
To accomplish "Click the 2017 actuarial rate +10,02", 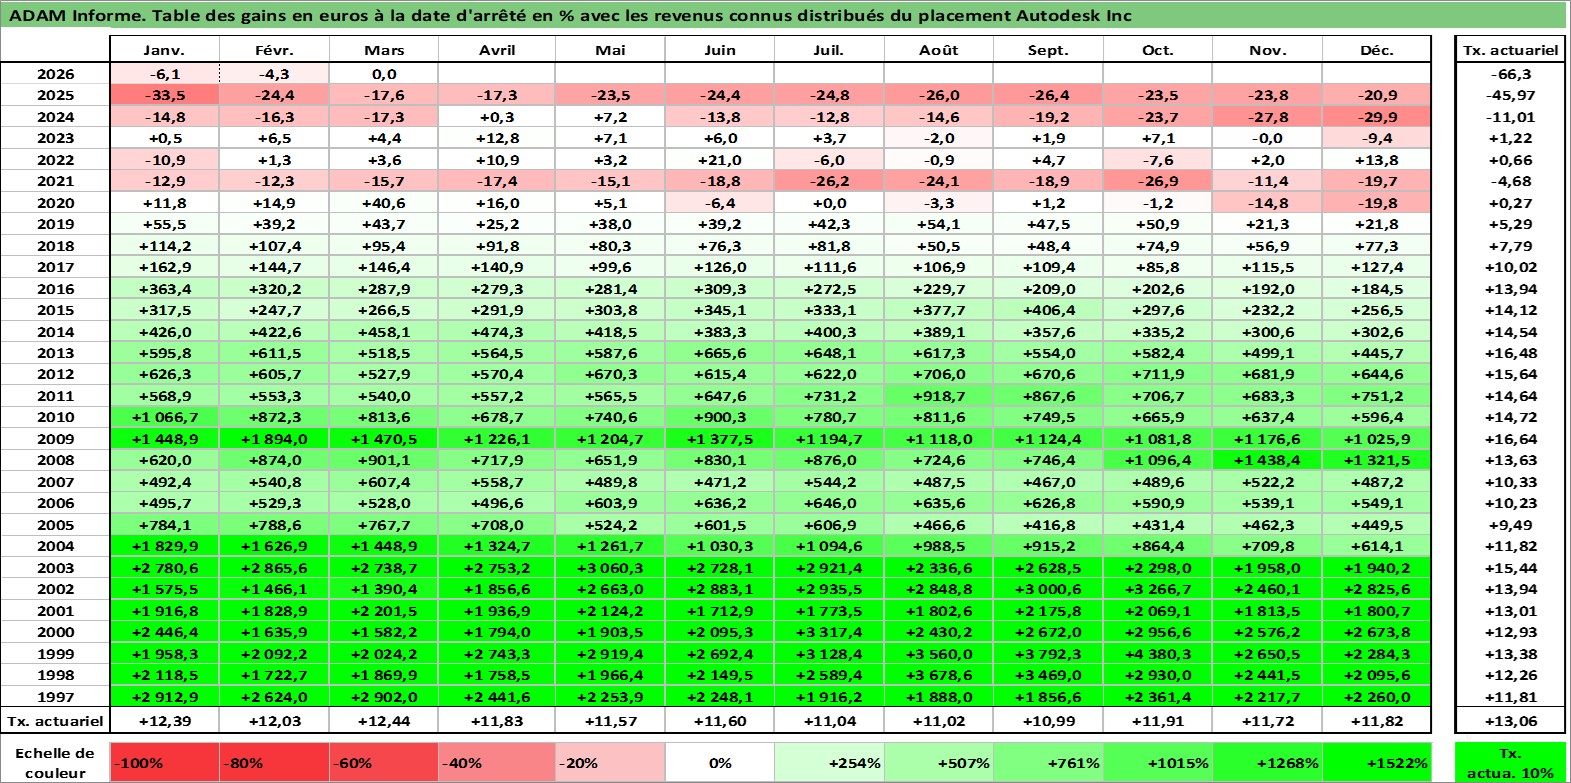I will [x=1510, y=267].
